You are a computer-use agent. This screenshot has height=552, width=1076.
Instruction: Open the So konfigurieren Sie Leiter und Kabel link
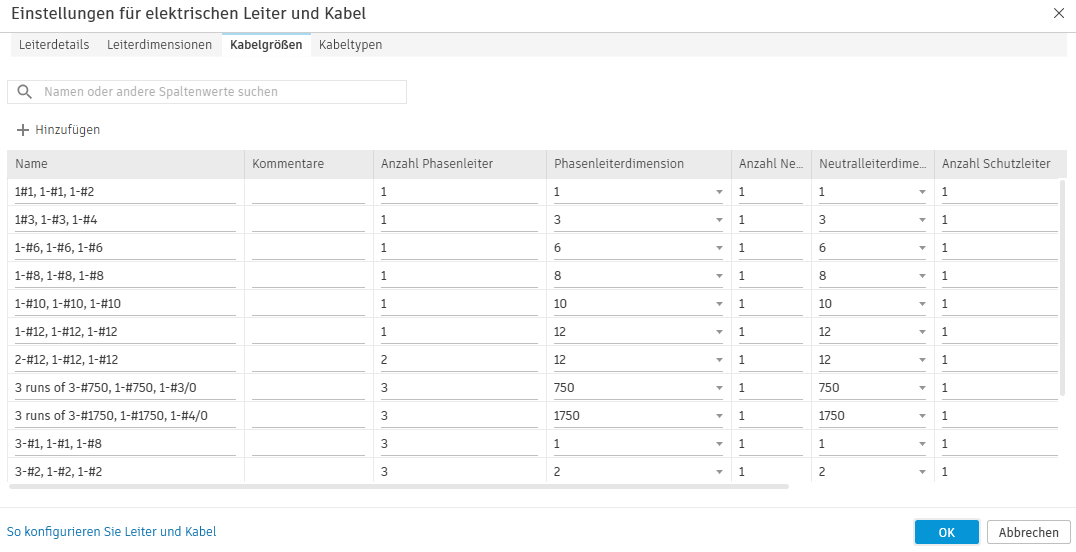click(111, 532)
